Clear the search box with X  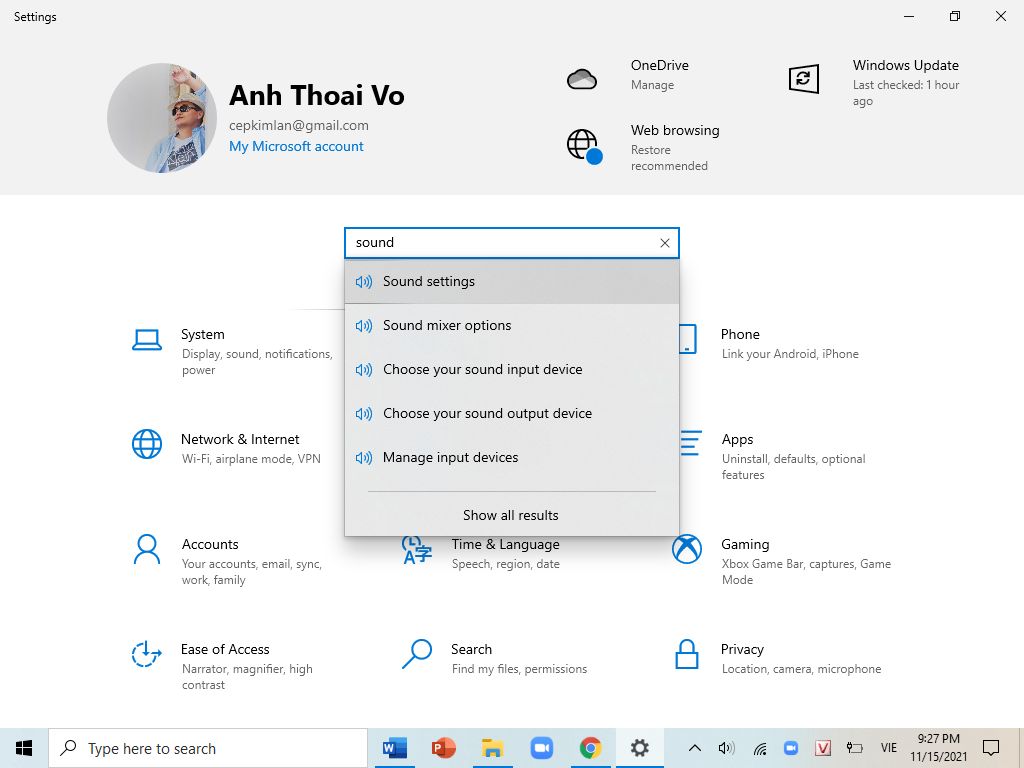pyautogui.click(x=665, y=243)
